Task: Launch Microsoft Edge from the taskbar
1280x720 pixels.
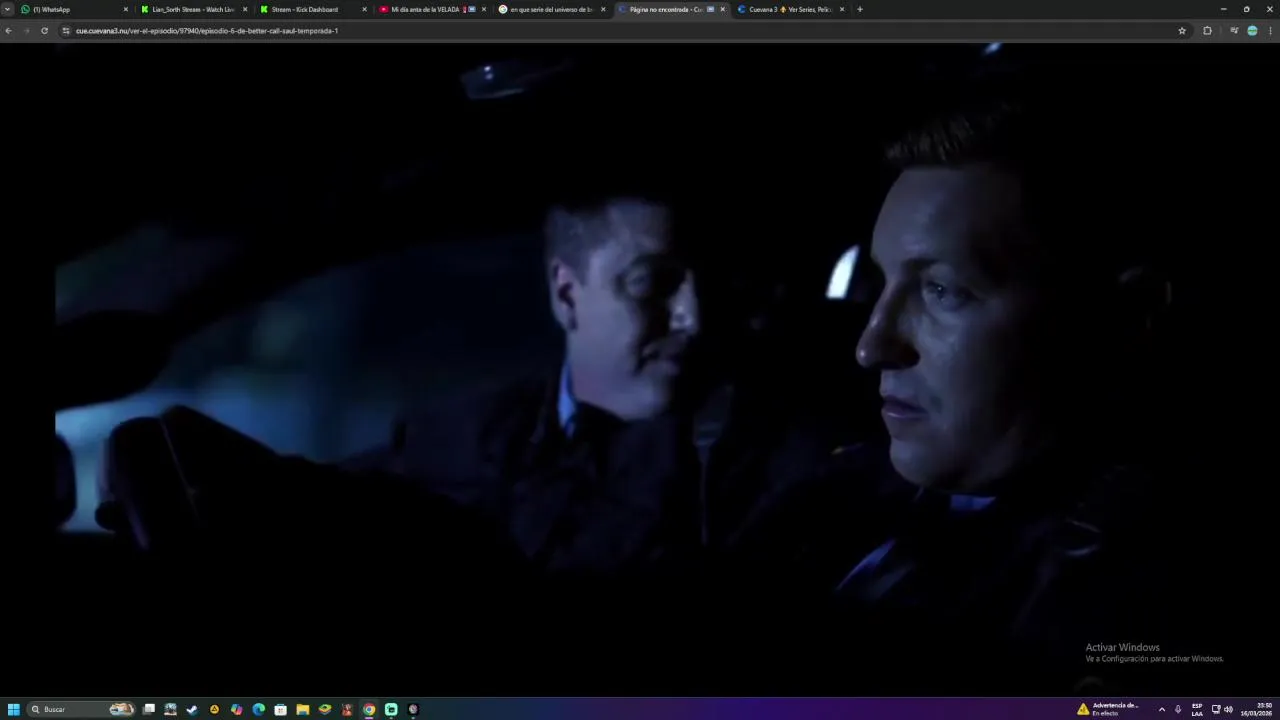Action: click(258, 709)
